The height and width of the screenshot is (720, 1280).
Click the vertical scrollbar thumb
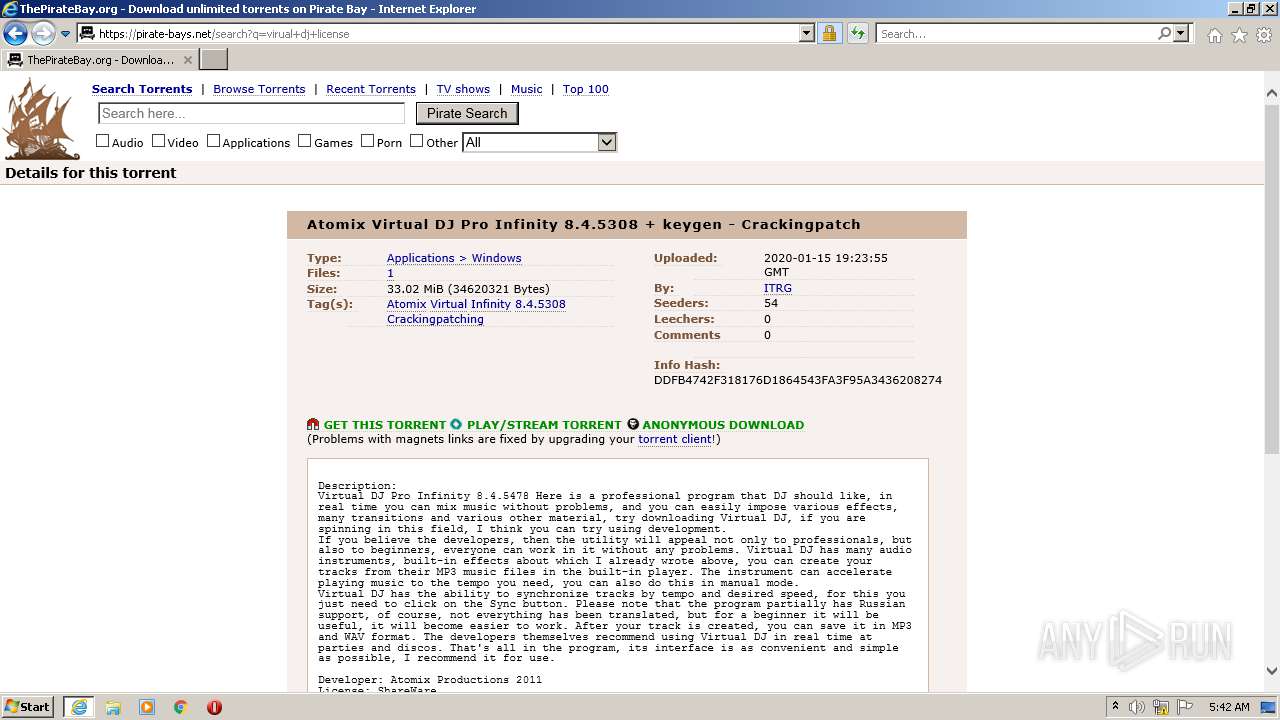click(x=1272, y=278)
